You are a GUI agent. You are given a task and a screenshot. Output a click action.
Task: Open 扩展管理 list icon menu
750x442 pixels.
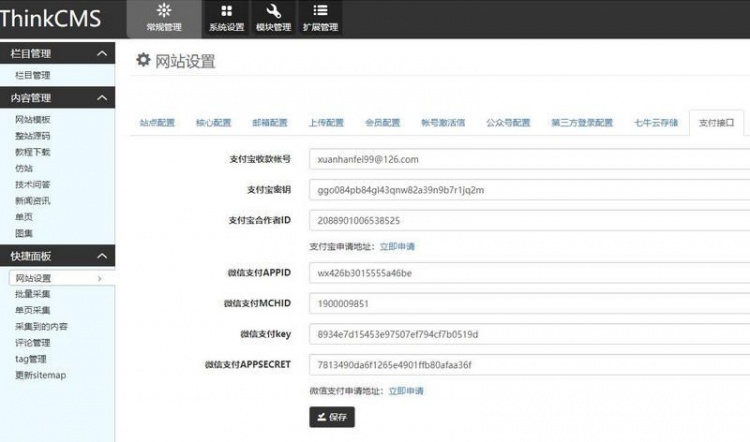320,18
